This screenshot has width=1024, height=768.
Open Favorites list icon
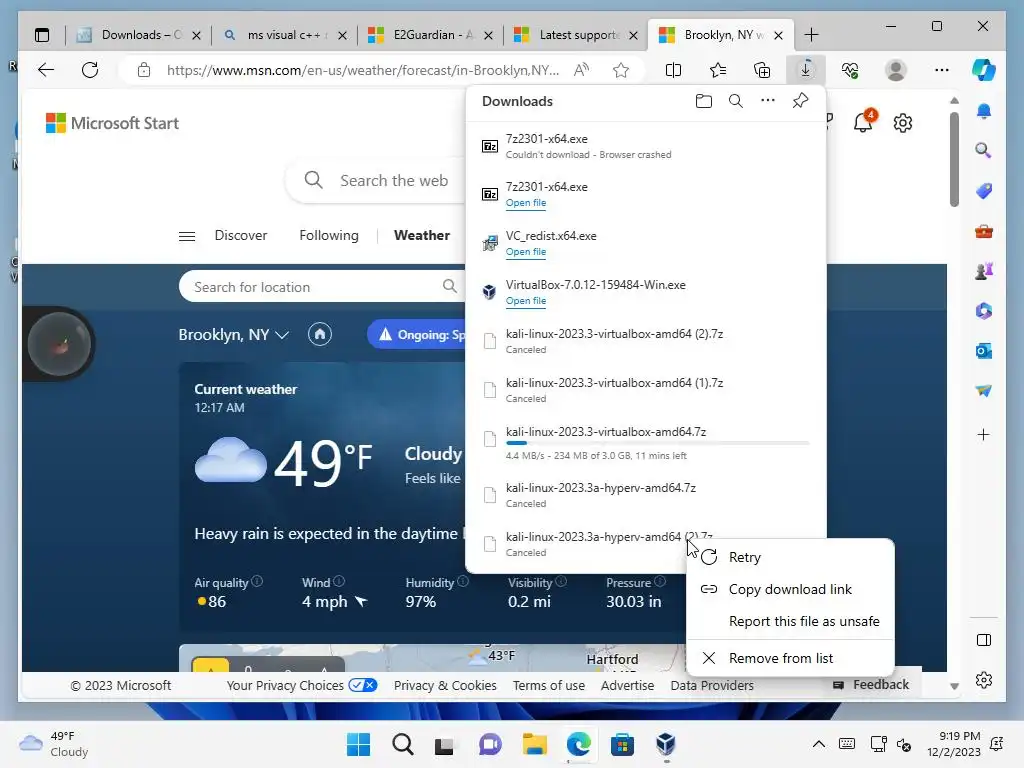tap(718, 70)
